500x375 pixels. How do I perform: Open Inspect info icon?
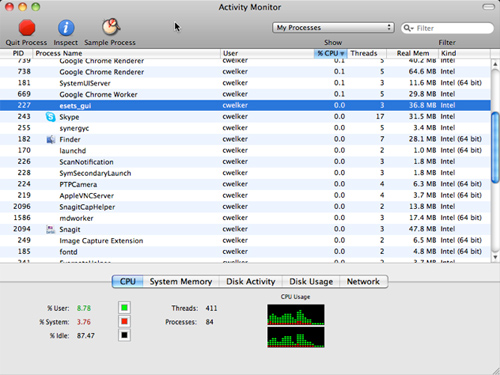point(66,27)
